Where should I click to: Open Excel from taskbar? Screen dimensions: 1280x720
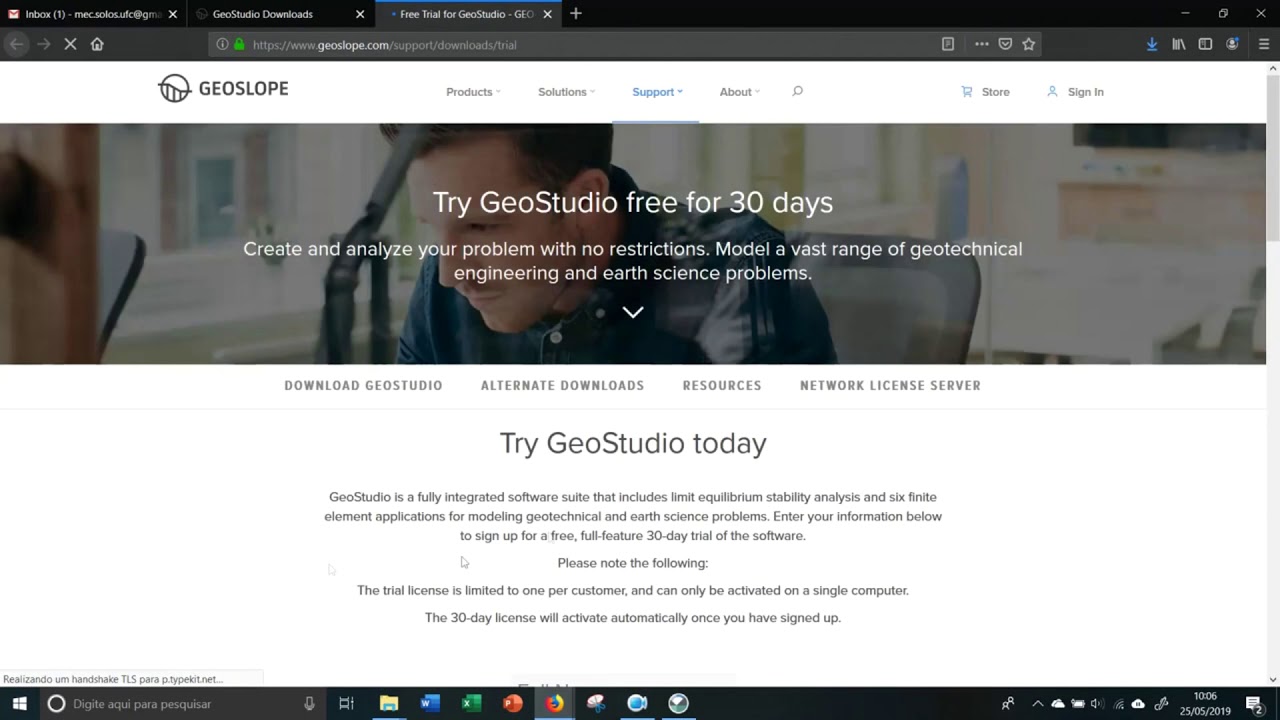(x=471, y=703)
